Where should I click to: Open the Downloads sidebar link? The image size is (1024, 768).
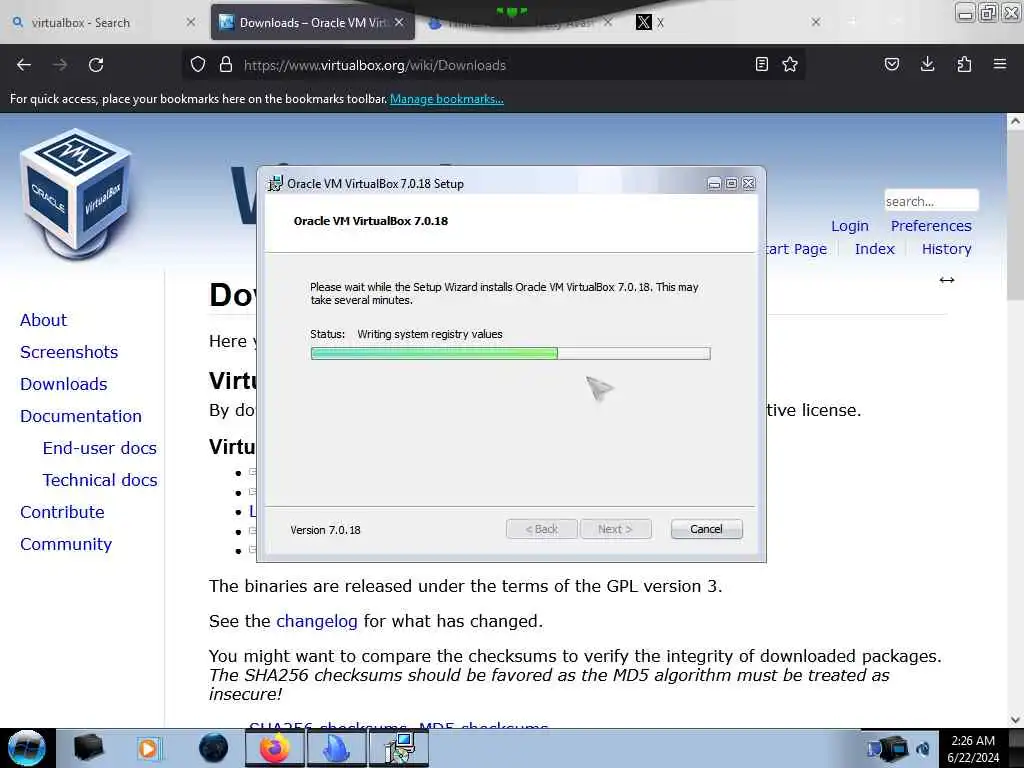[x=63, y=384]
